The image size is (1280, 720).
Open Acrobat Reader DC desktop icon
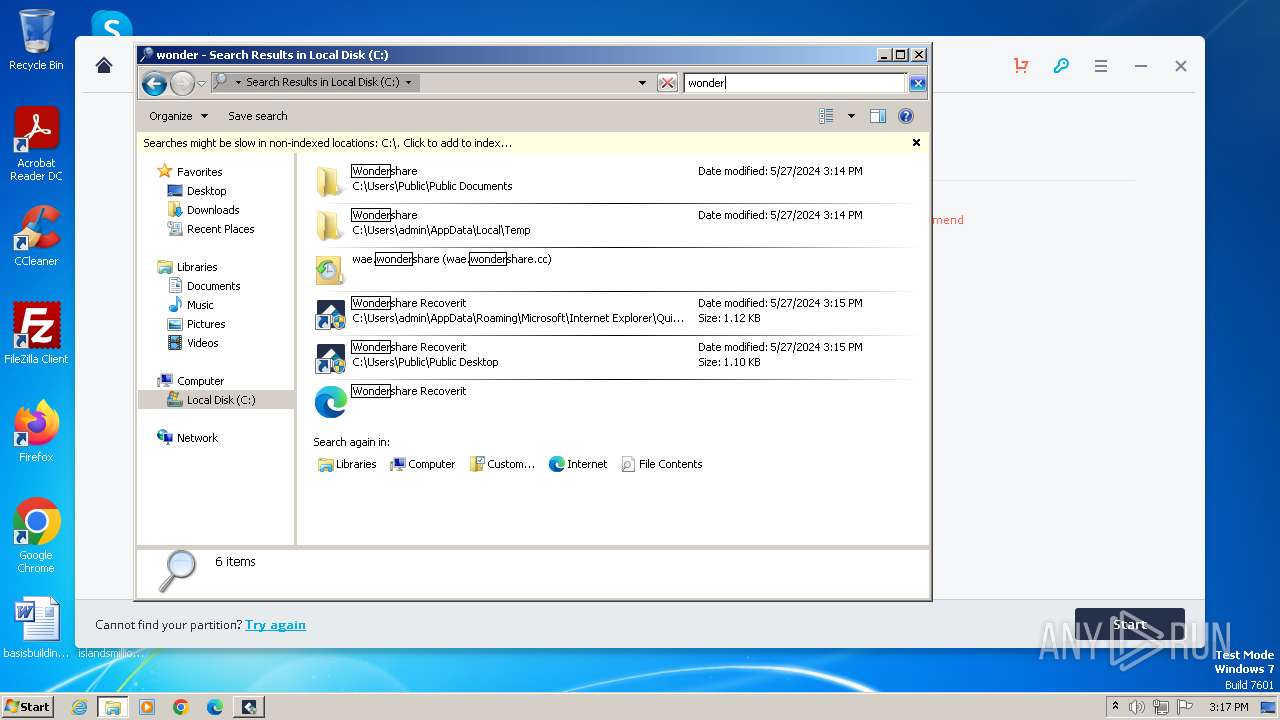[x=36, y=144]
